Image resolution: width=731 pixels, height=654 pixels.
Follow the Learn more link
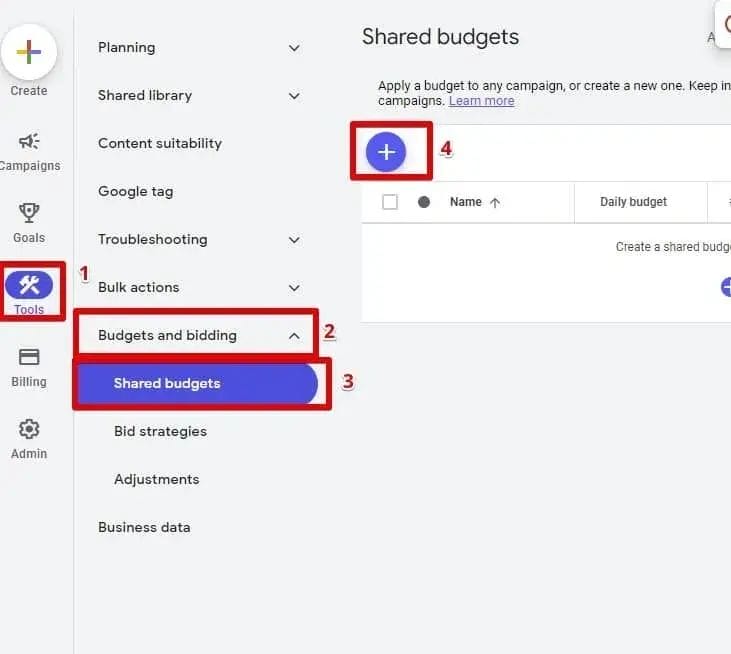click(x=482, y=101)
